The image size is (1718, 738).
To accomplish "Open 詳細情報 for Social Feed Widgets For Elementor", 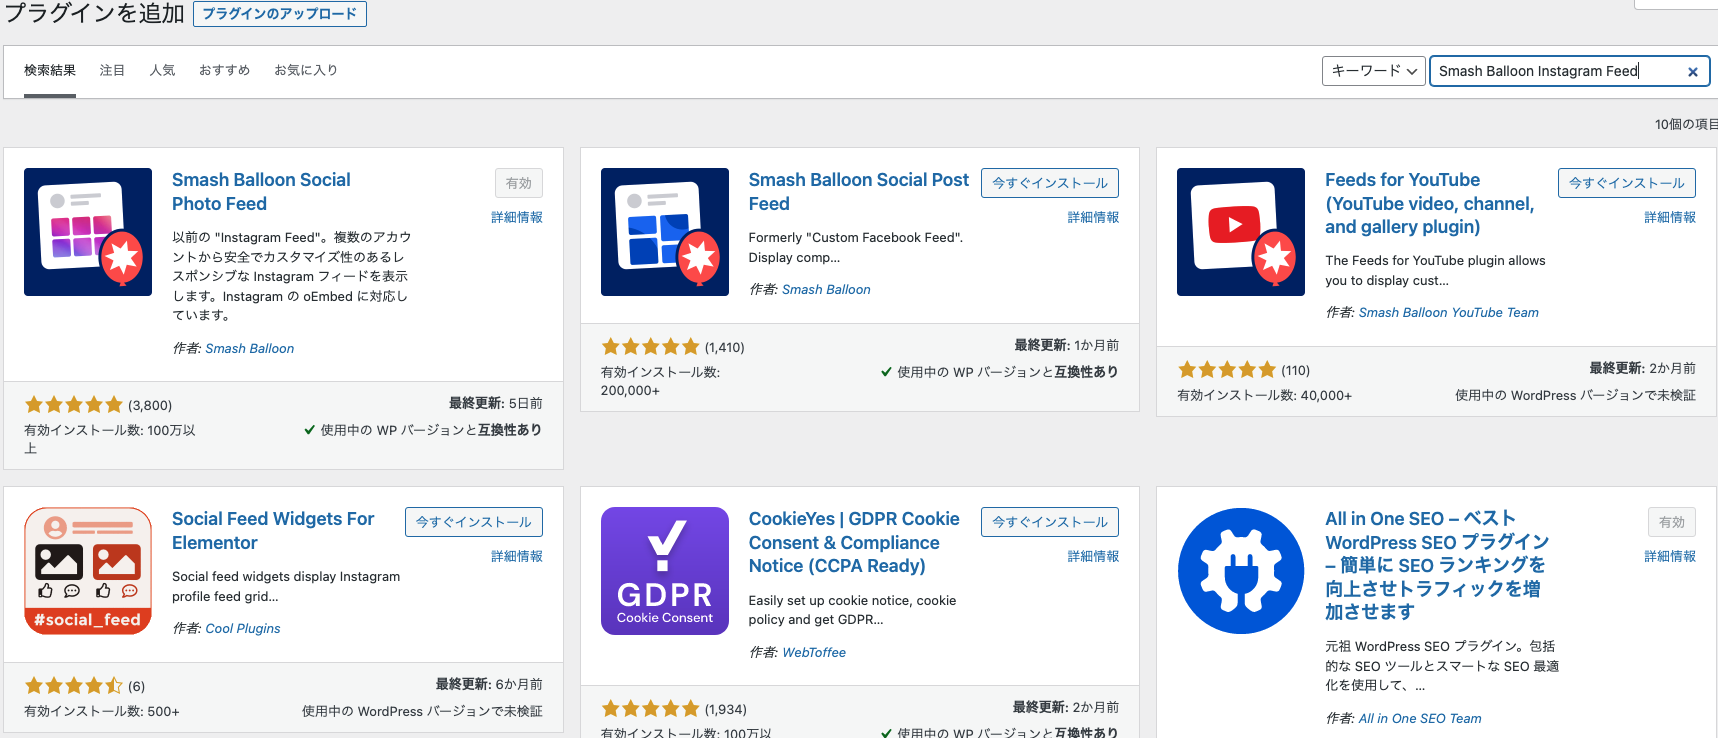I will tap(517, 556).
